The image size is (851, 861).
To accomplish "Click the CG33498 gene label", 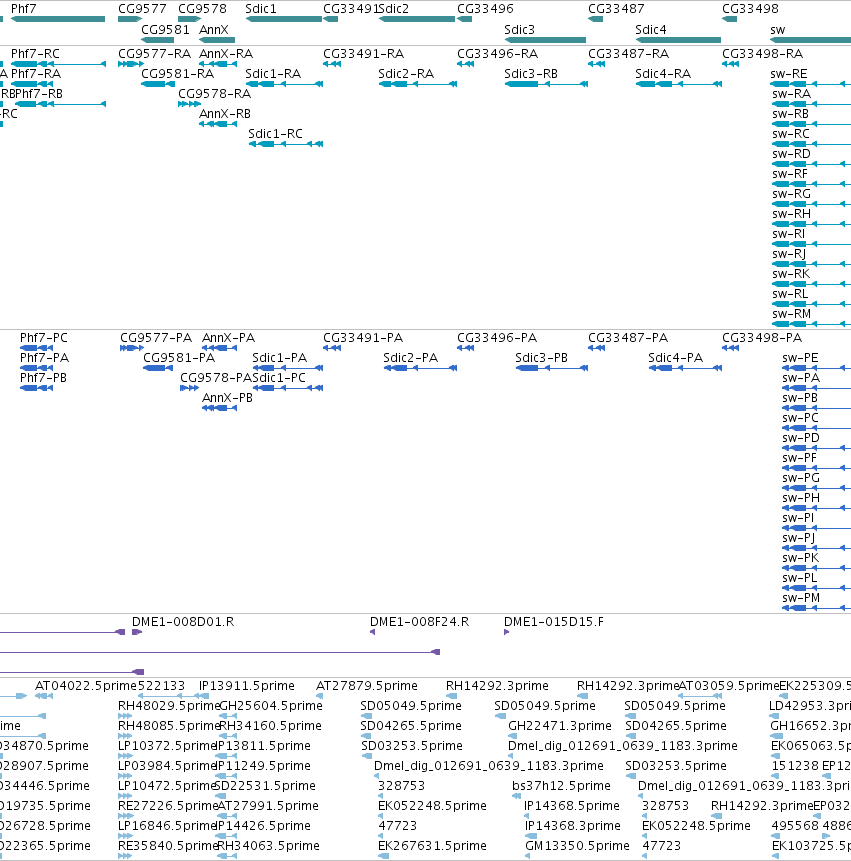I will pos(750,9).
